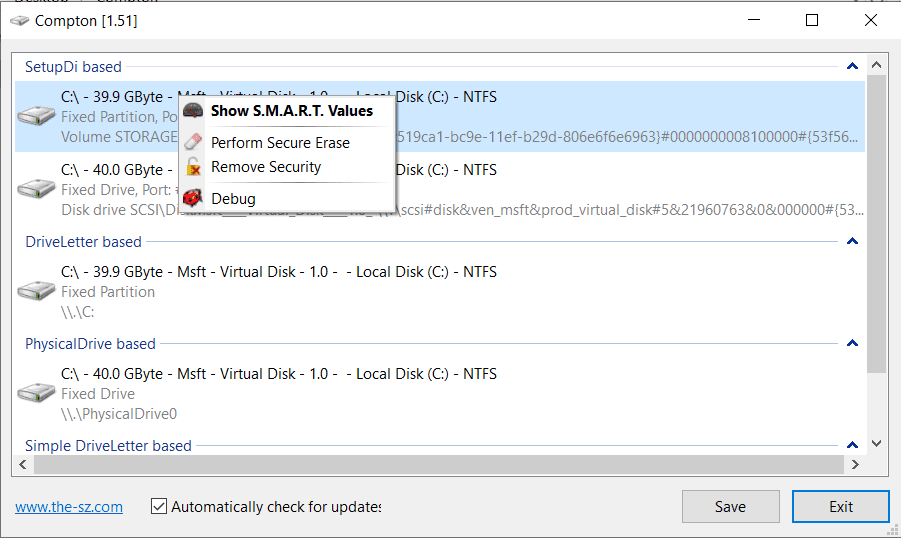The width and height of the screenshot is (901, 538).
Task: Choose Perform Secure Erase from context menu
Action: coord(280,143)
